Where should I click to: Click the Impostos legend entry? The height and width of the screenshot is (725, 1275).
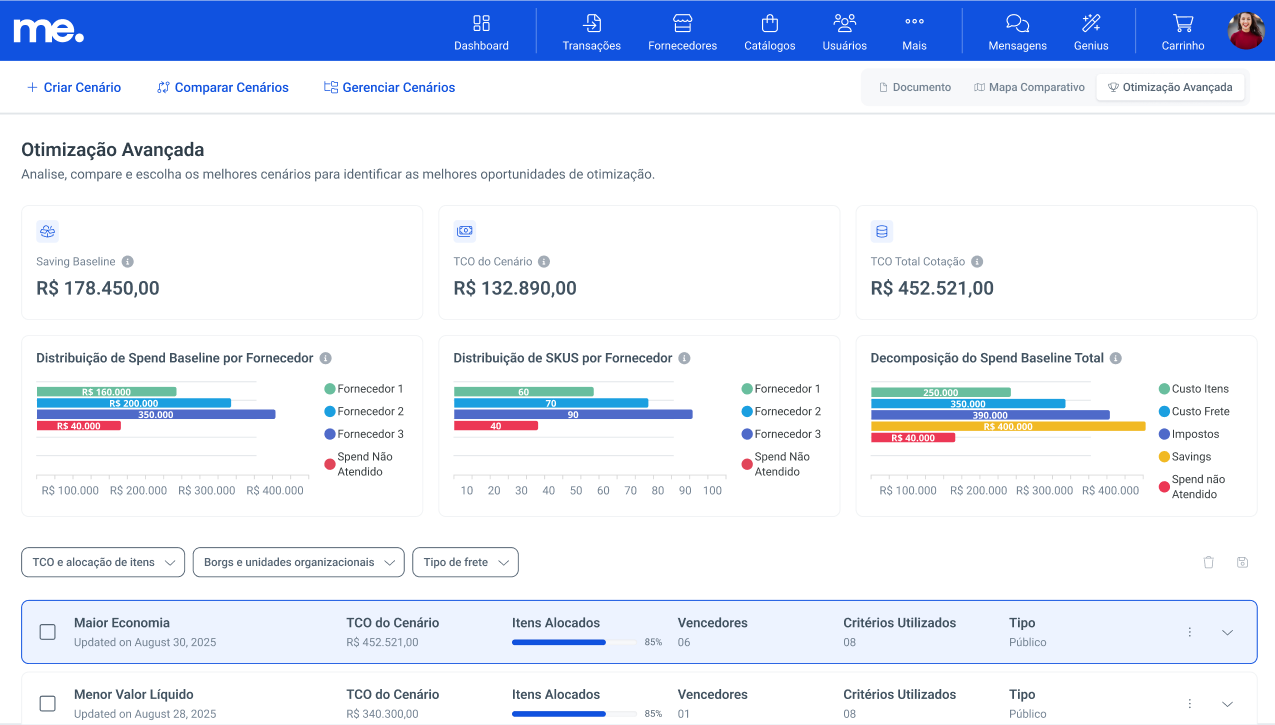pyautogui.click(x=1189, y=435)
